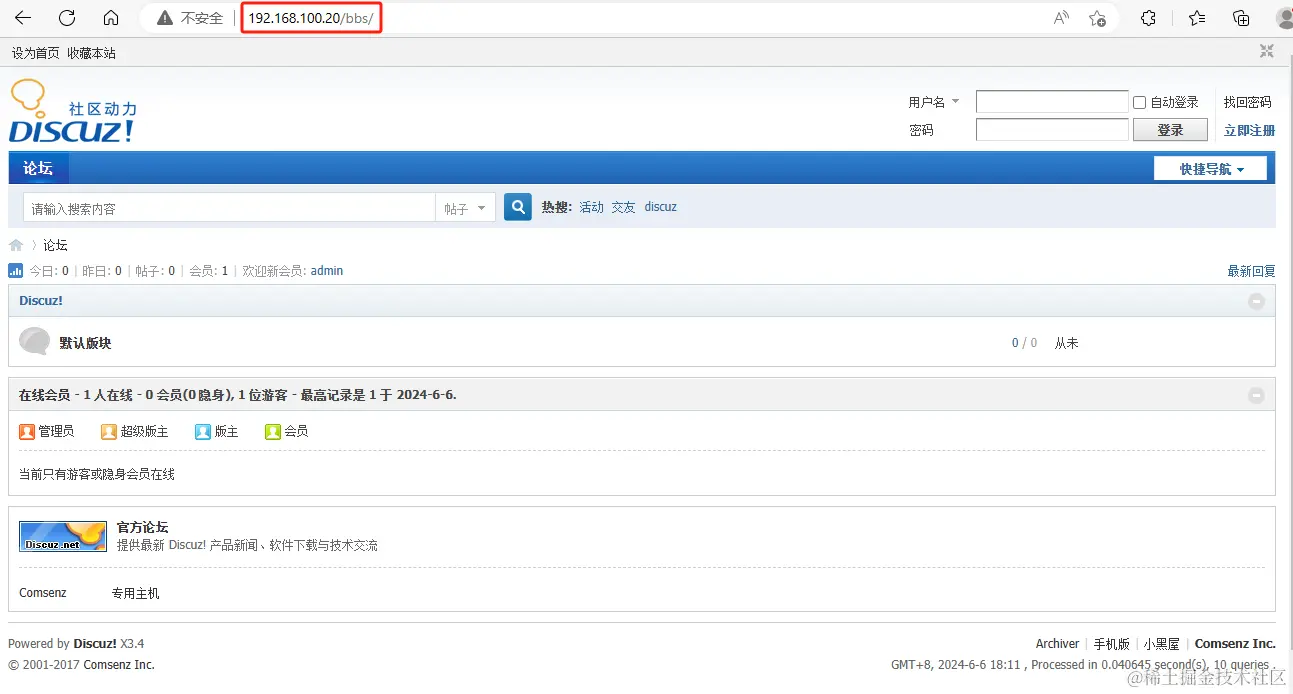Open the favorites list icon

[1197, 18]
